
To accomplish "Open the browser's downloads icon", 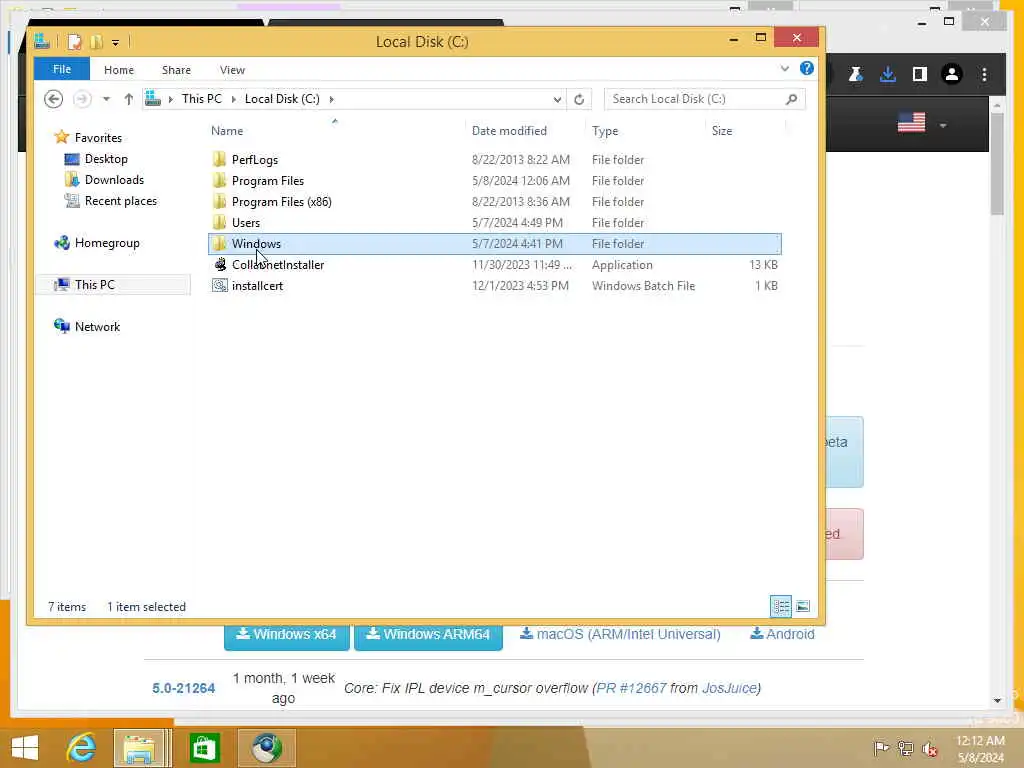I will (x=888, y=74).
